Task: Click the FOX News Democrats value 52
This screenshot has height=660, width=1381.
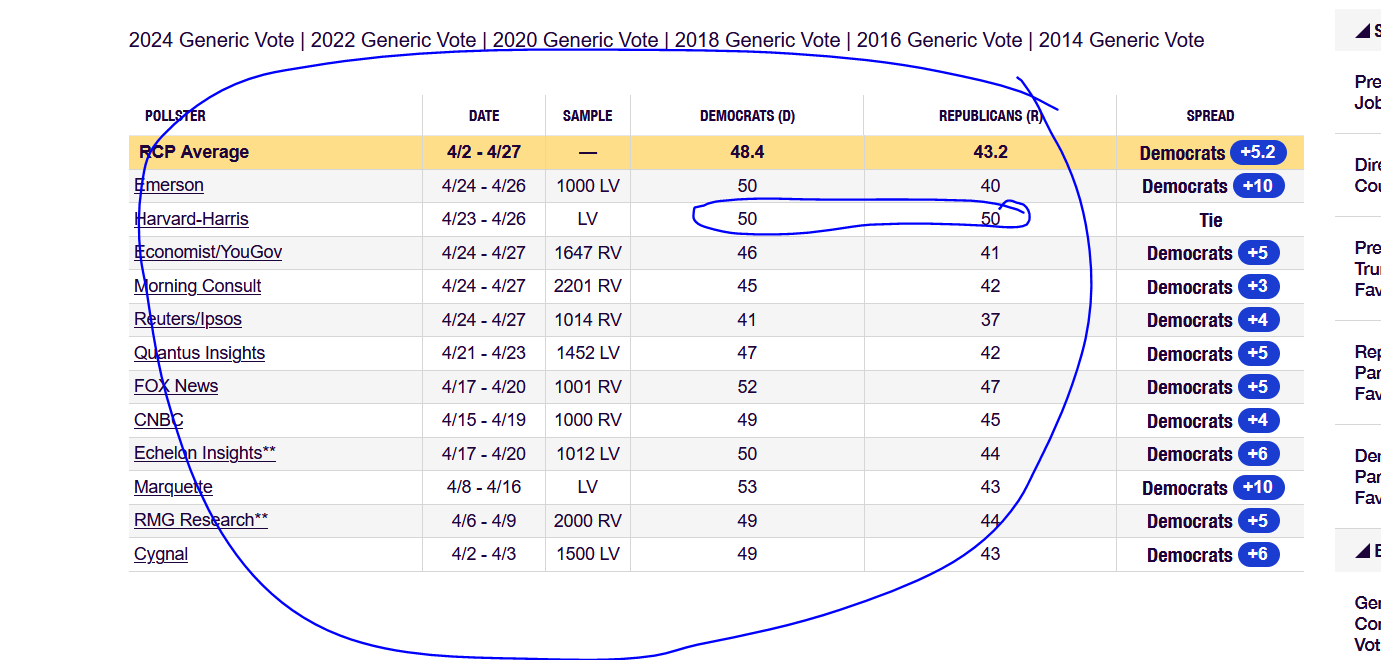Action: [x=747, y=386]
